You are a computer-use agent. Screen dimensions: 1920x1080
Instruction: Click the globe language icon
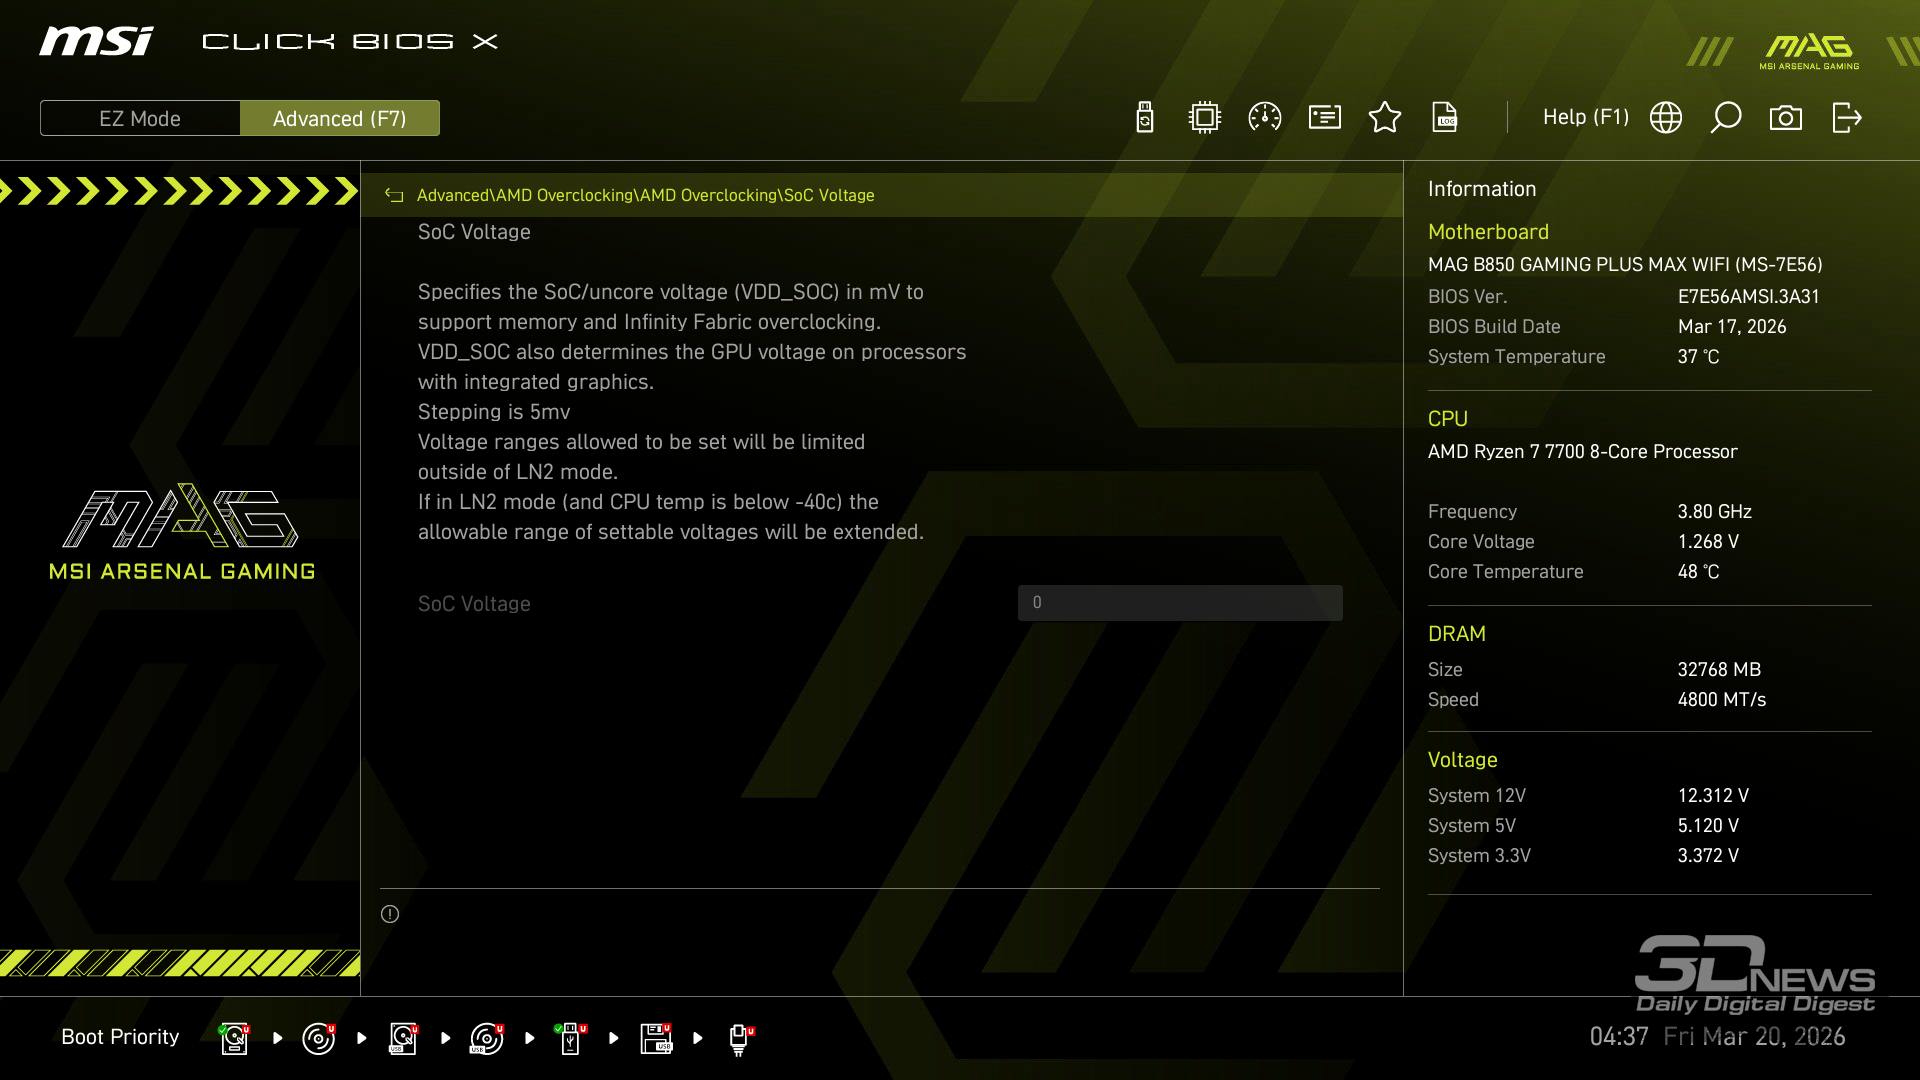1666,118
